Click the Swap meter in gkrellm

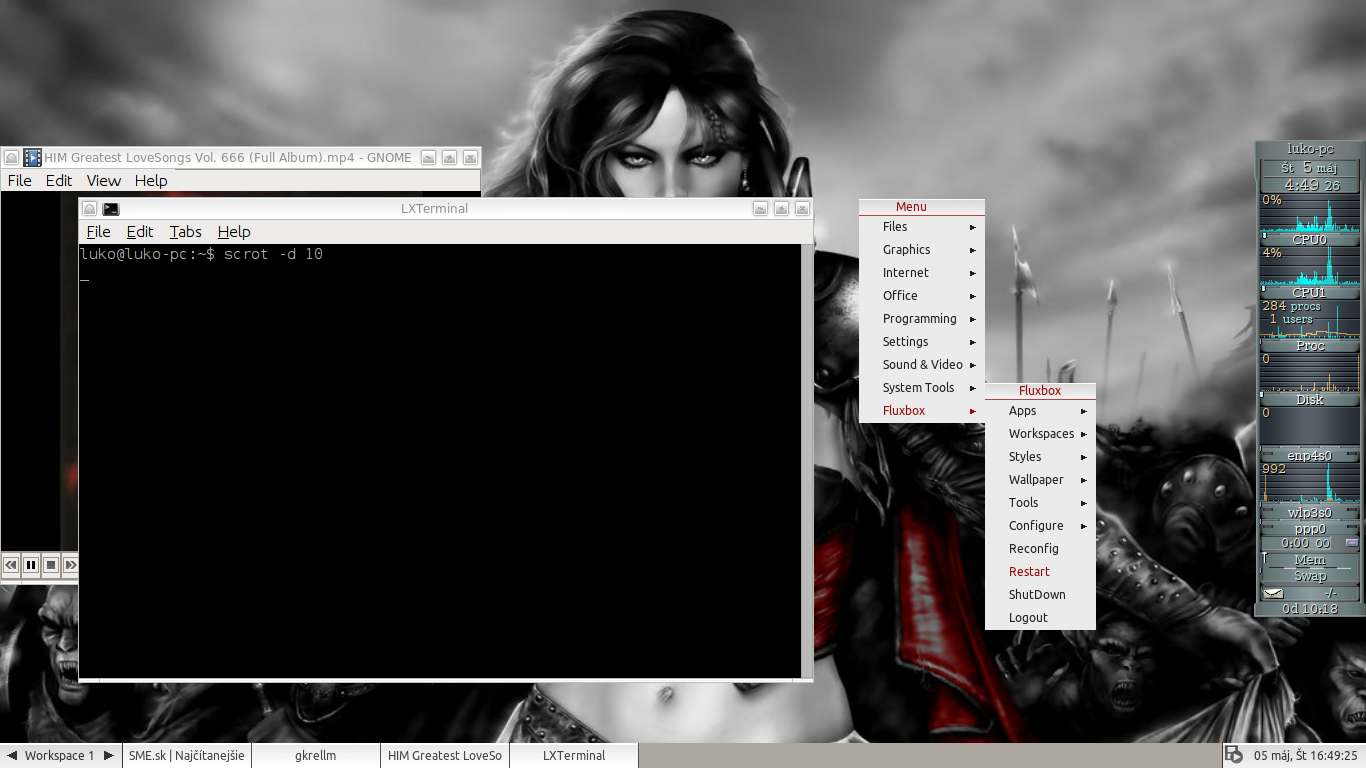point(1309,576)
